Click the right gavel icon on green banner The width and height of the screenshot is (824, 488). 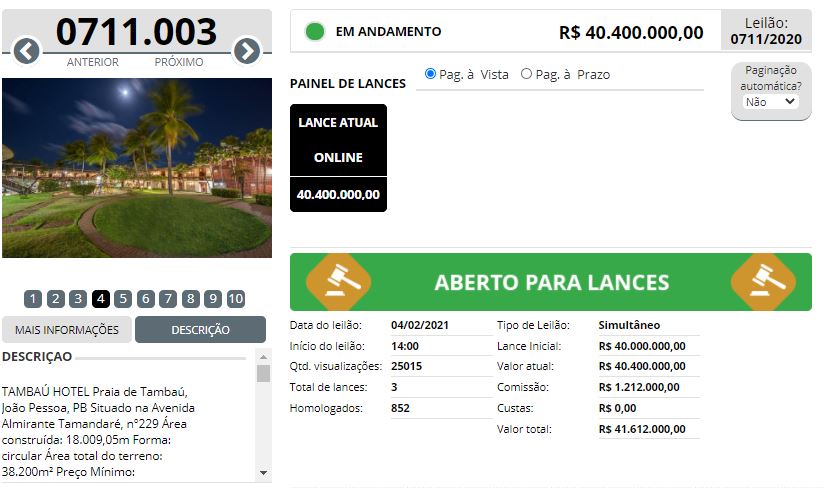(x=764, y=282)
